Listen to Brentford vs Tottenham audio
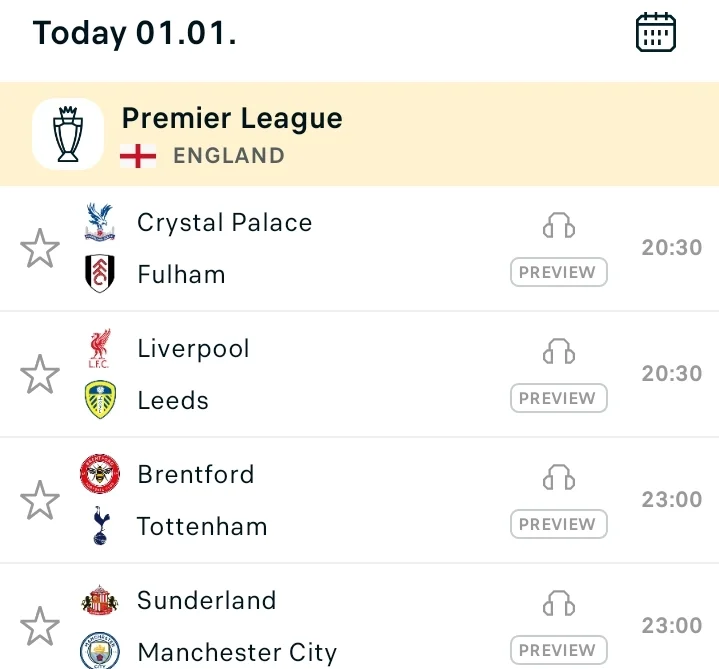The width and height of the screenshot is (719, 669). coord(559,478)
